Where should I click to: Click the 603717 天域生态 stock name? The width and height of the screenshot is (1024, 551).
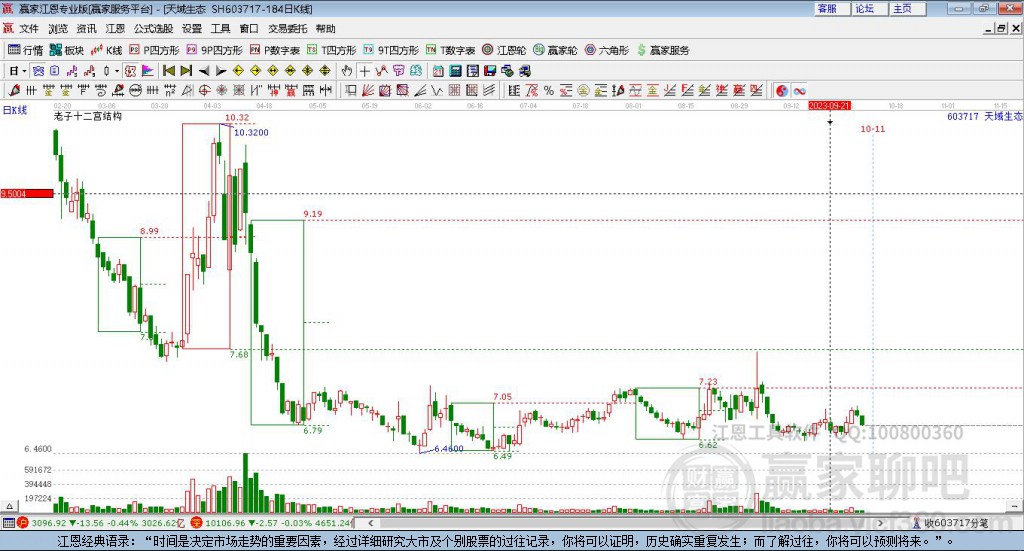(x=984, y=116)
